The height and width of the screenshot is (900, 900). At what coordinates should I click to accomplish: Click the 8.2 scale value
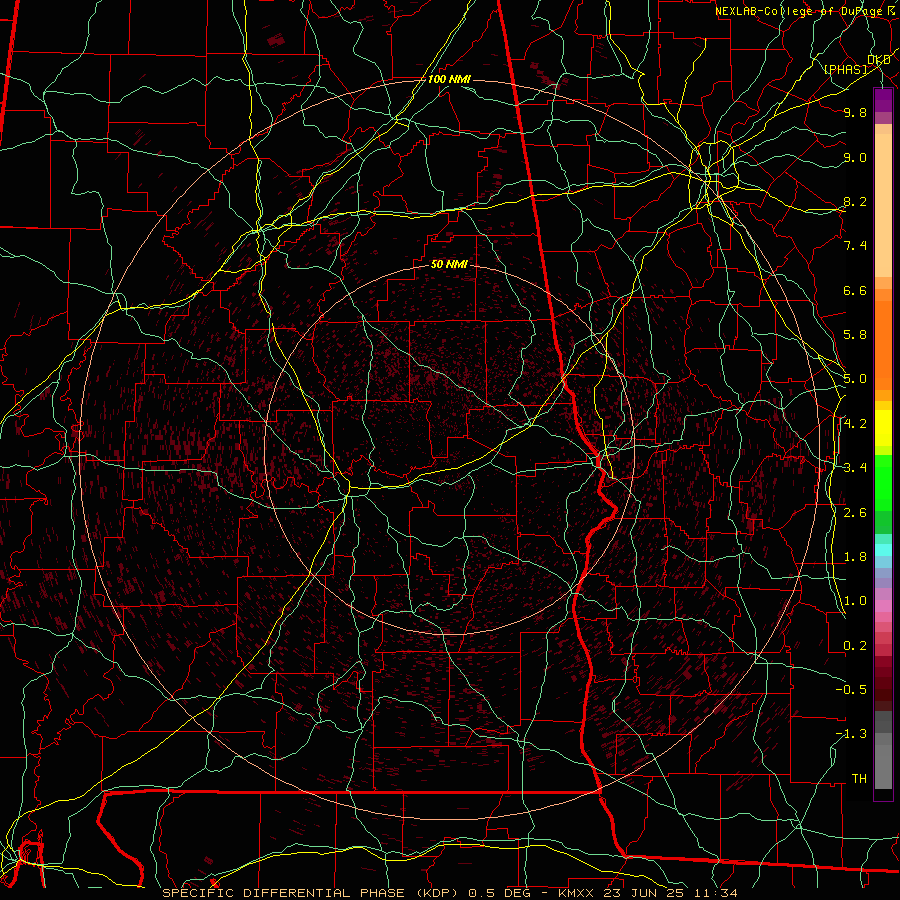[855, 201]
